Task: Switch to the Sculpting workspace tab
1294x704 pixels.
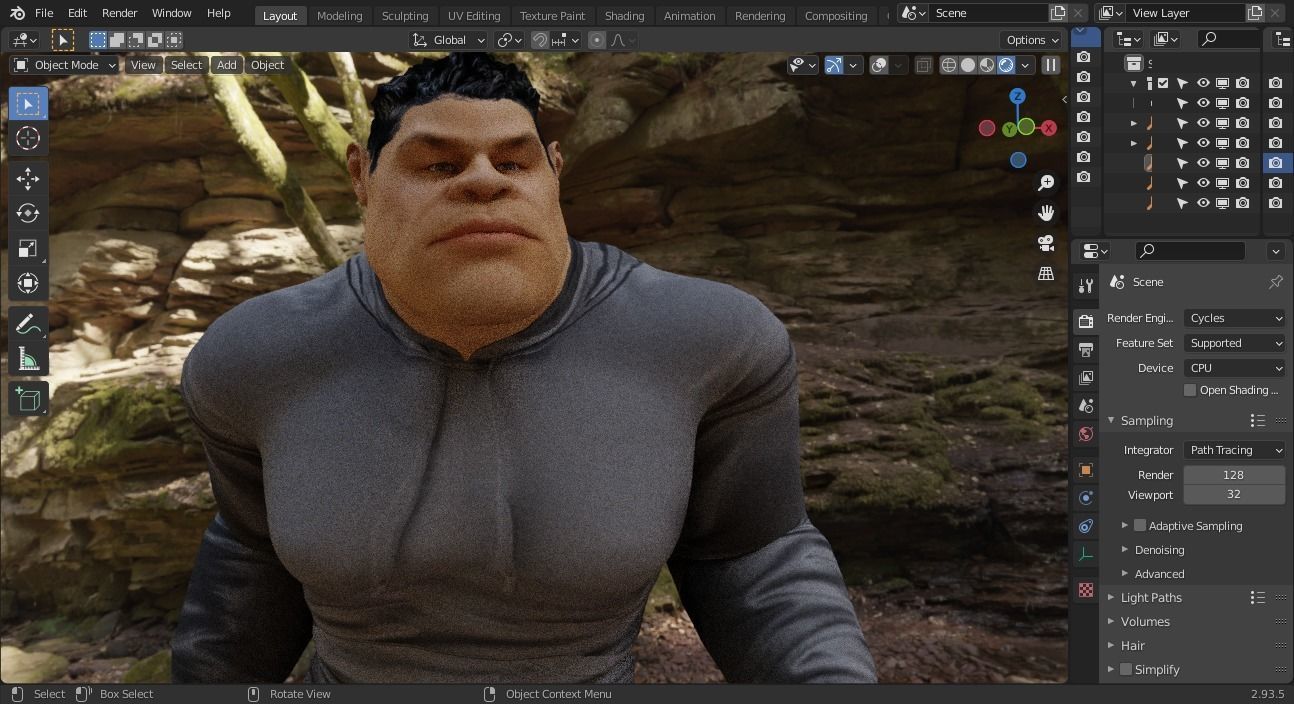Action: coord(405,15)
